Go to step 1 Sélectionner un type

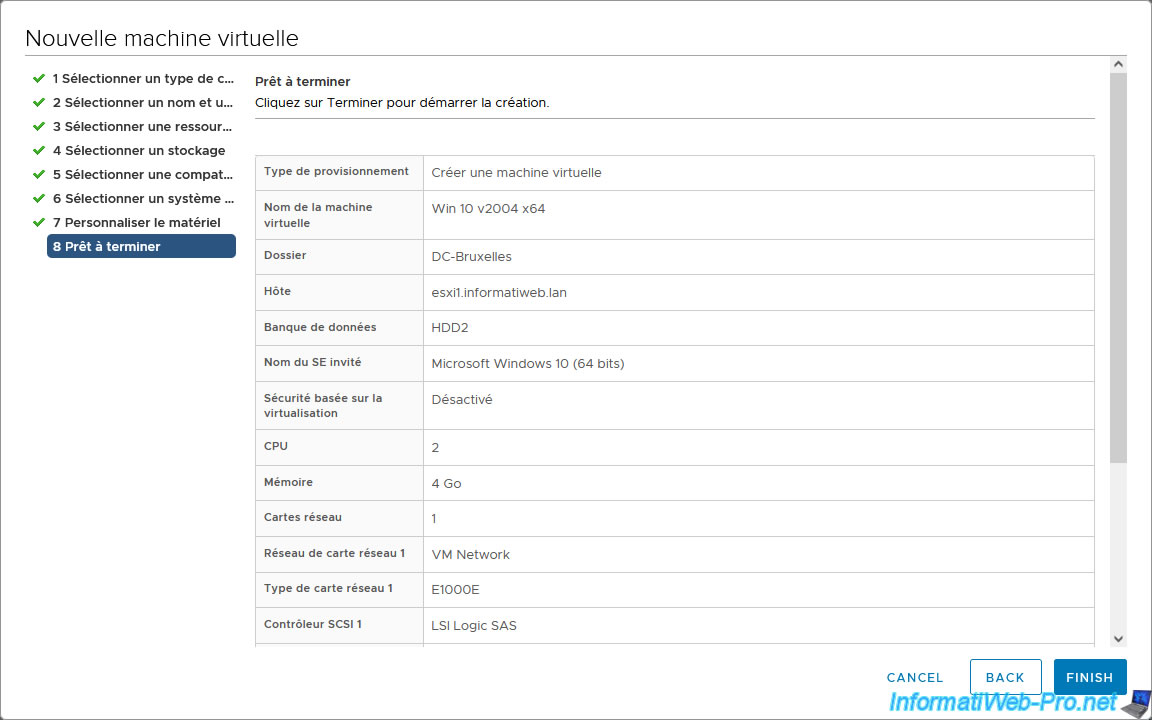click(x=143, y=78)
